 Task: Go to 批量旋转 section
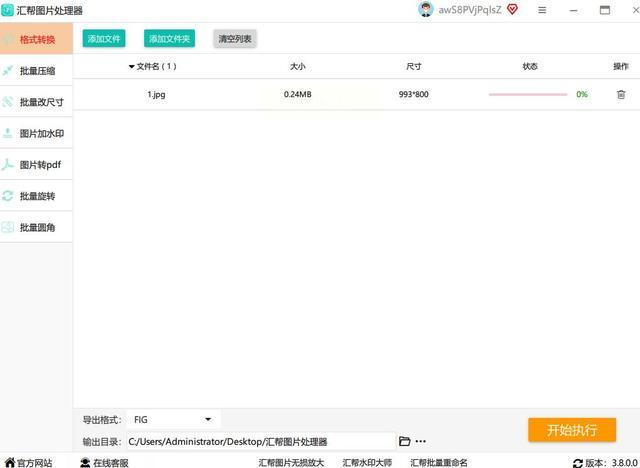36,196
